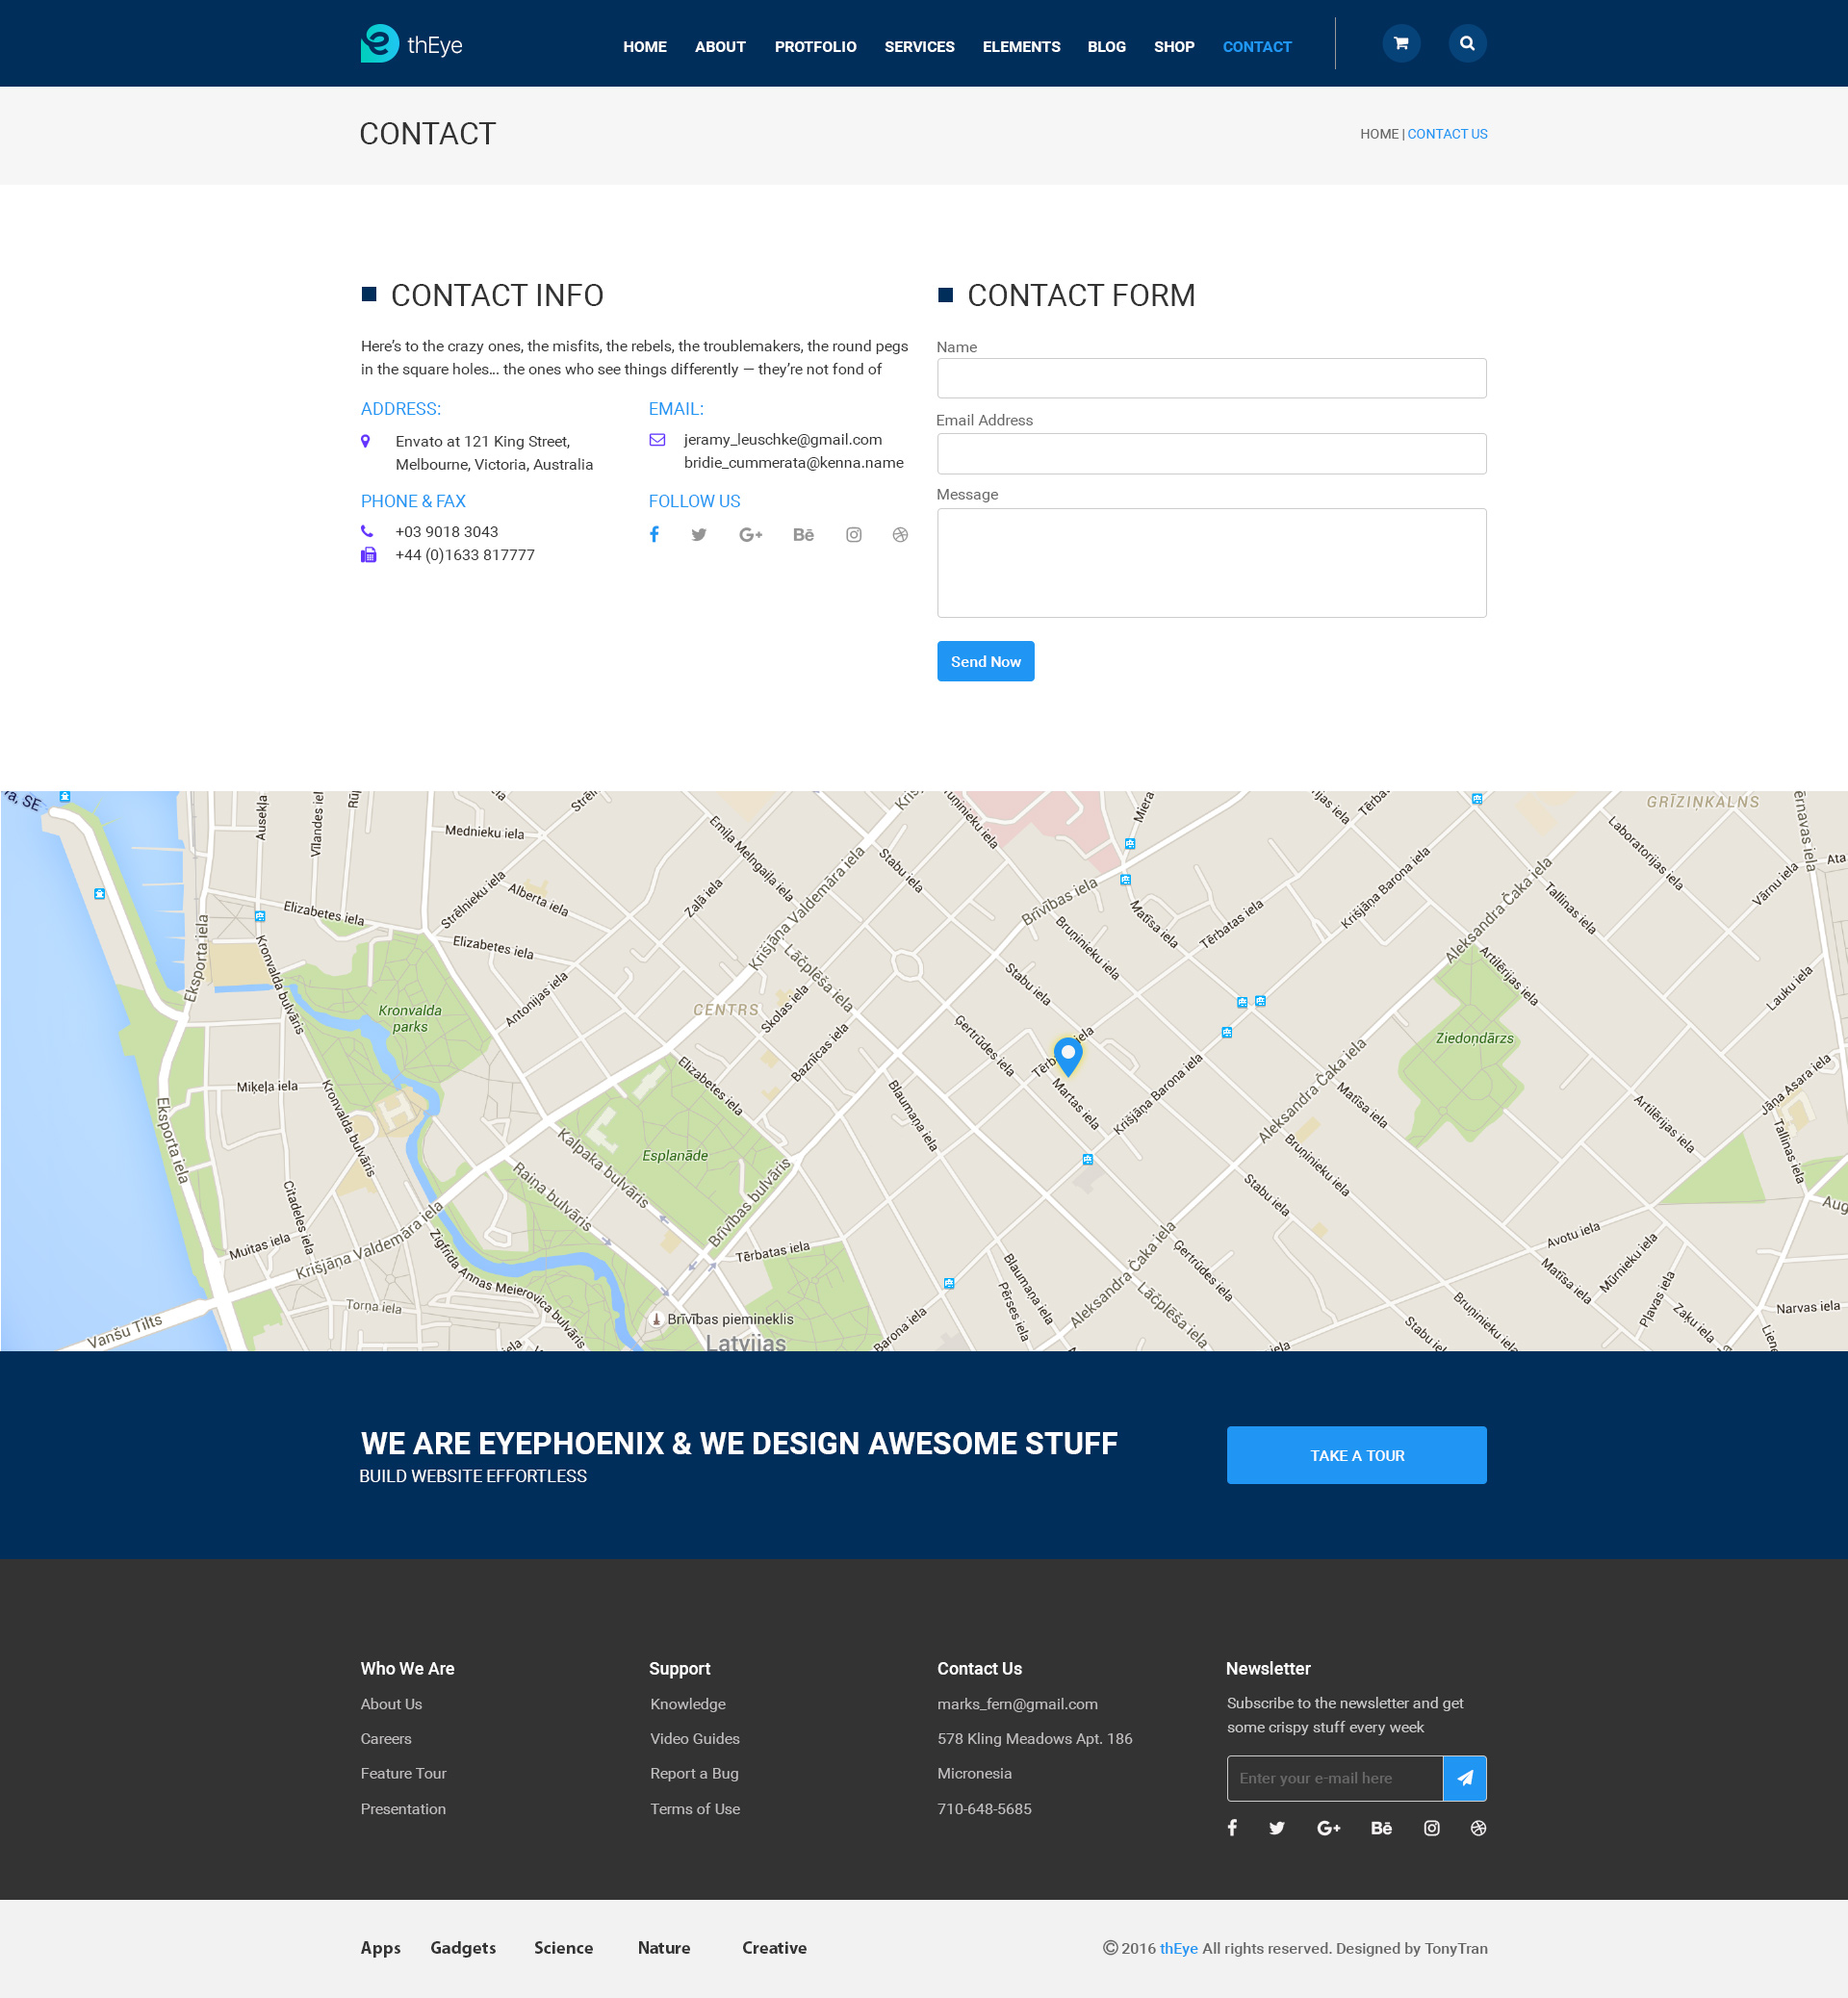Click into the Message text area
This screenshot has height=1998, width=1848.
click(x=1211, y=563)
